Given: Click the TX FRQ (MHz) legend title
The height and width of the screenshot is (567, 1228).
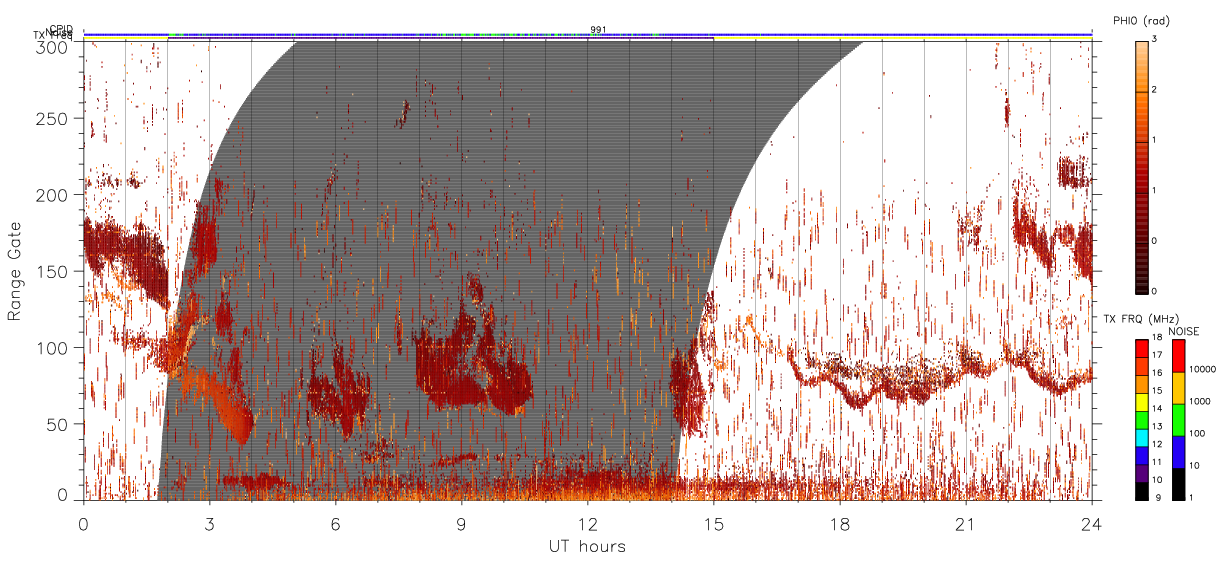Looking at the screenshot, I should click(1141, 318).
